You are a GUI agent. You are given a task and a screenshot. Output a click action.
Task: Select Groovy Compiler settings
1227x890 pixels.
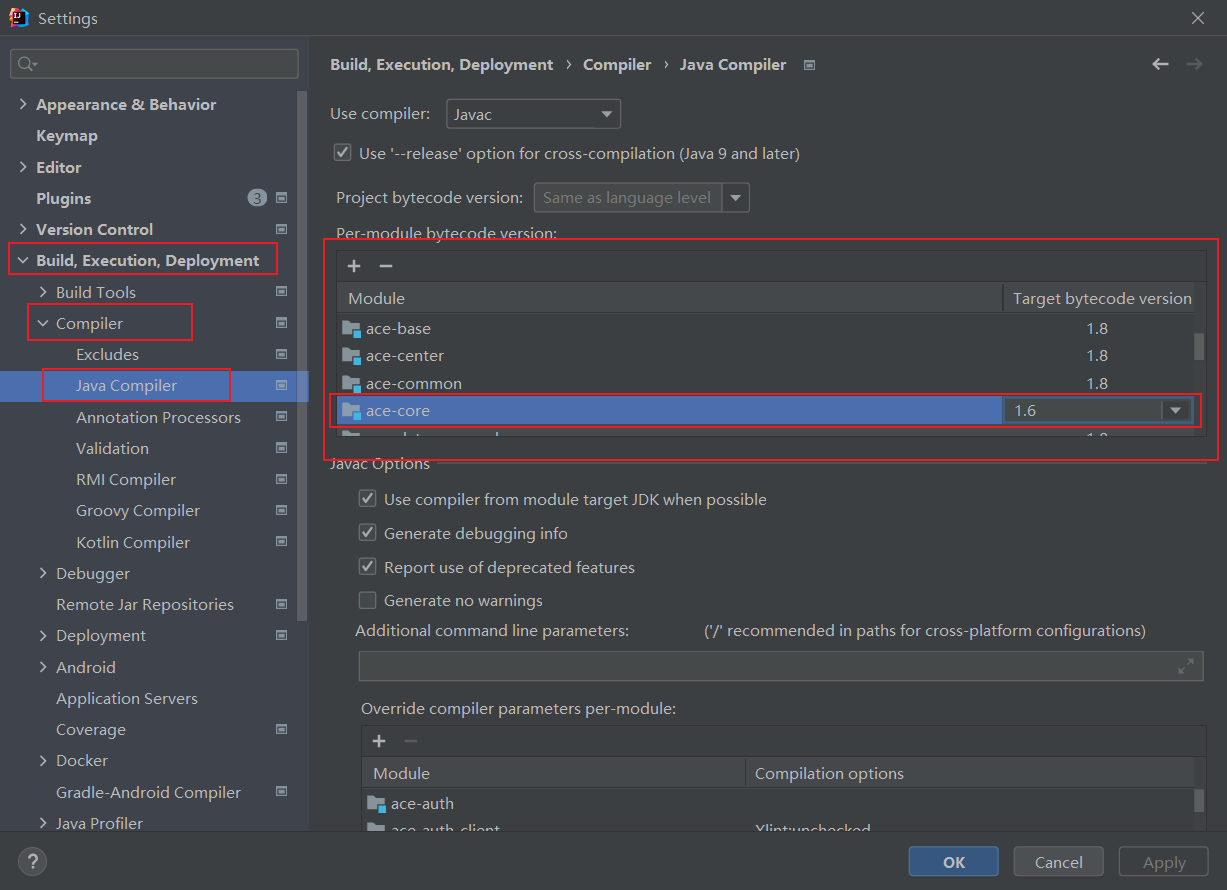[138, 510]
